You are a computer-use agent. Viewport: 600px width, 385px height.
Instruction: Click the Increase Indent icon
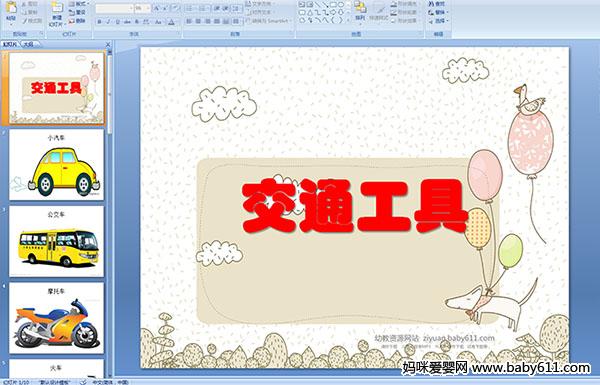click(x=226, y=8)
